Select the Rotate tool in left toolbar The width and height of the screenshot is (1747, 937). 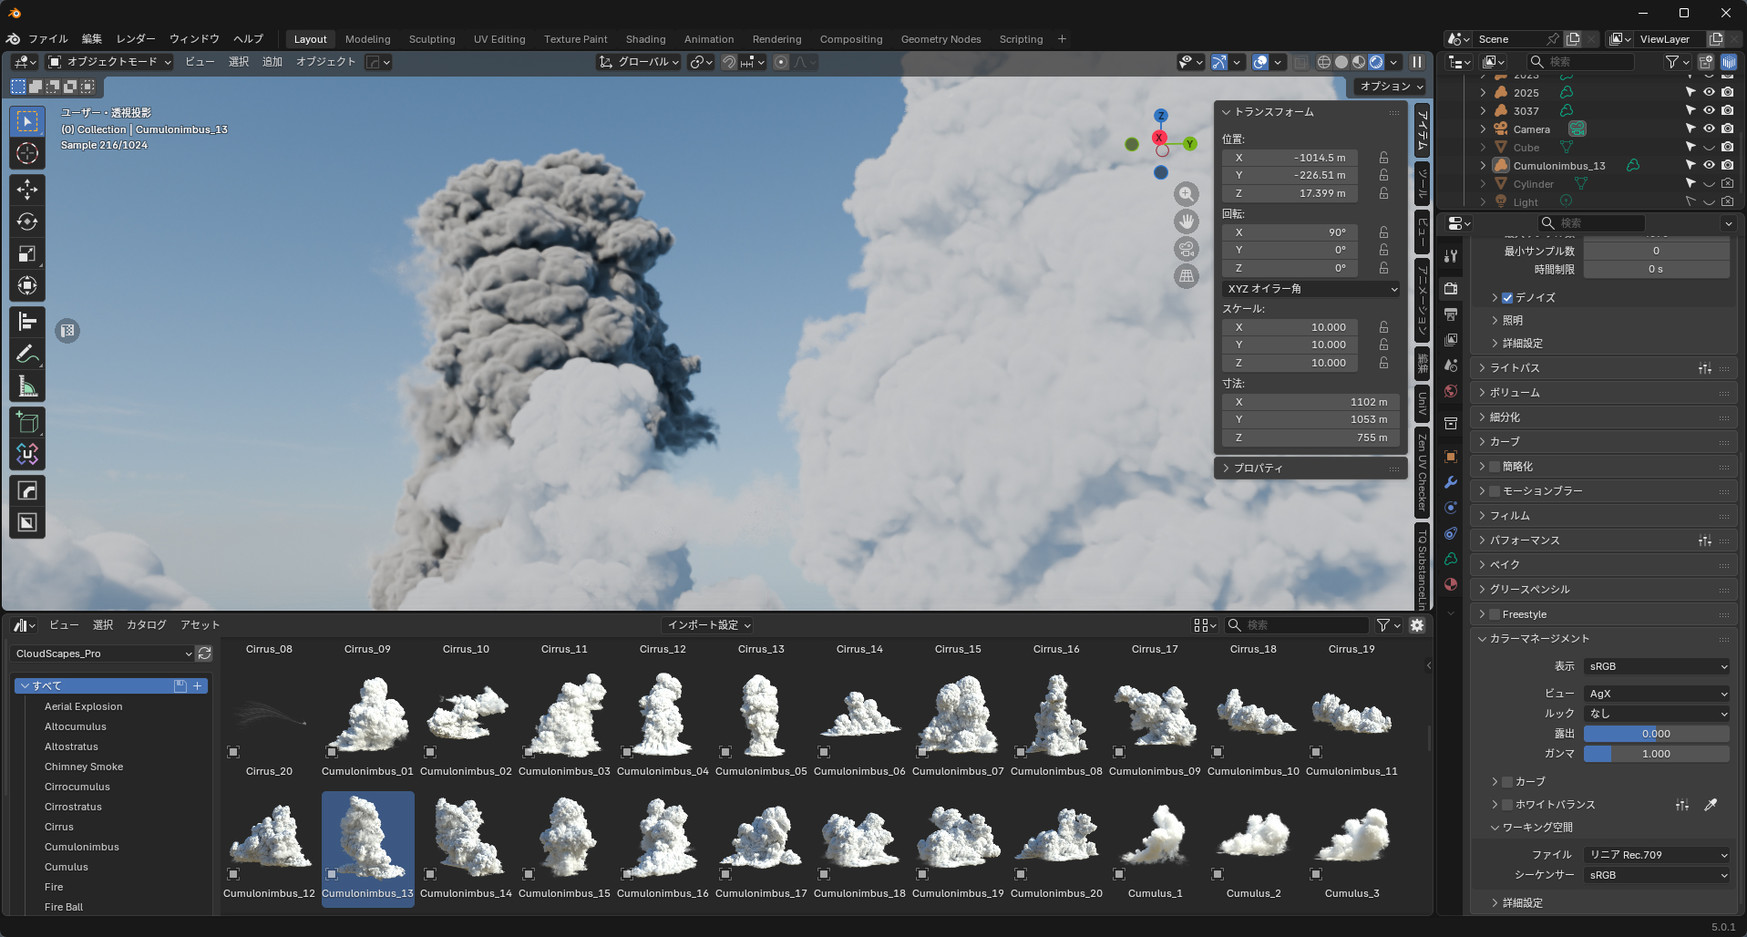(27, 222)
